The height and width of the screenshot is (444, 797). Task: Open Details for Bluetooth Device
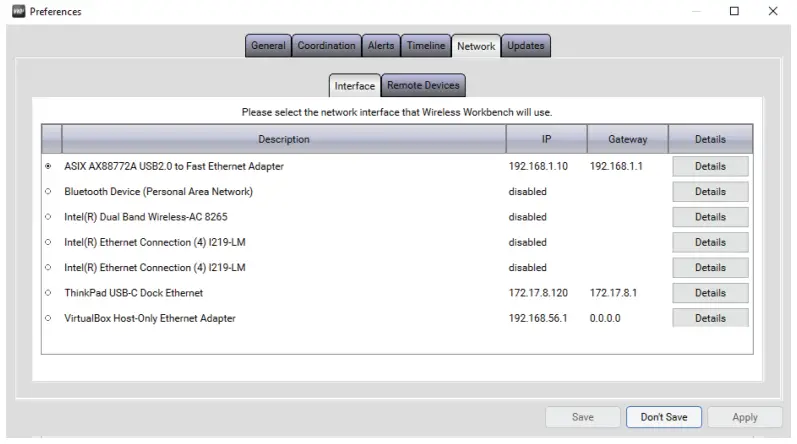(710, 192)
